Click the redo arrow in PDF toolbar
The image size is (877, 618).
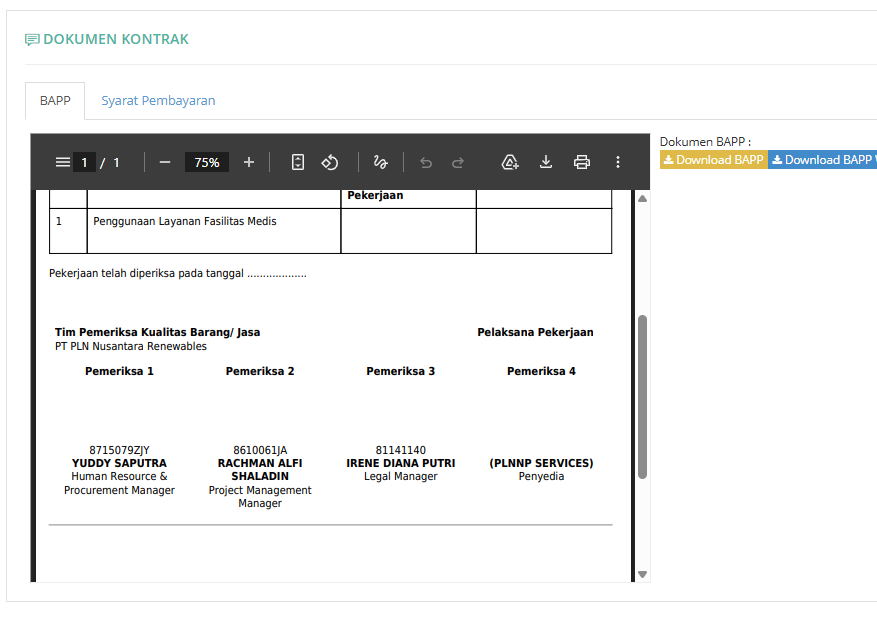pyautogui.click(x=458, y=162)
